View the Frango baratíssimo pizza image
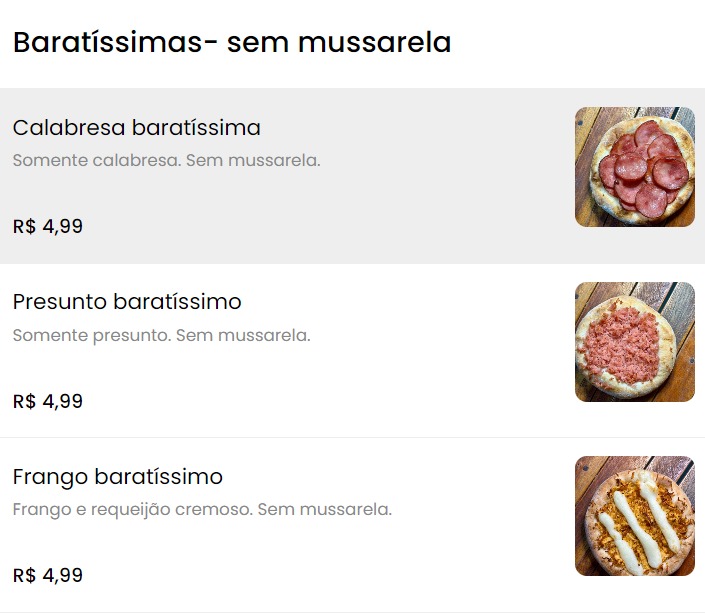 coord(634,515)
